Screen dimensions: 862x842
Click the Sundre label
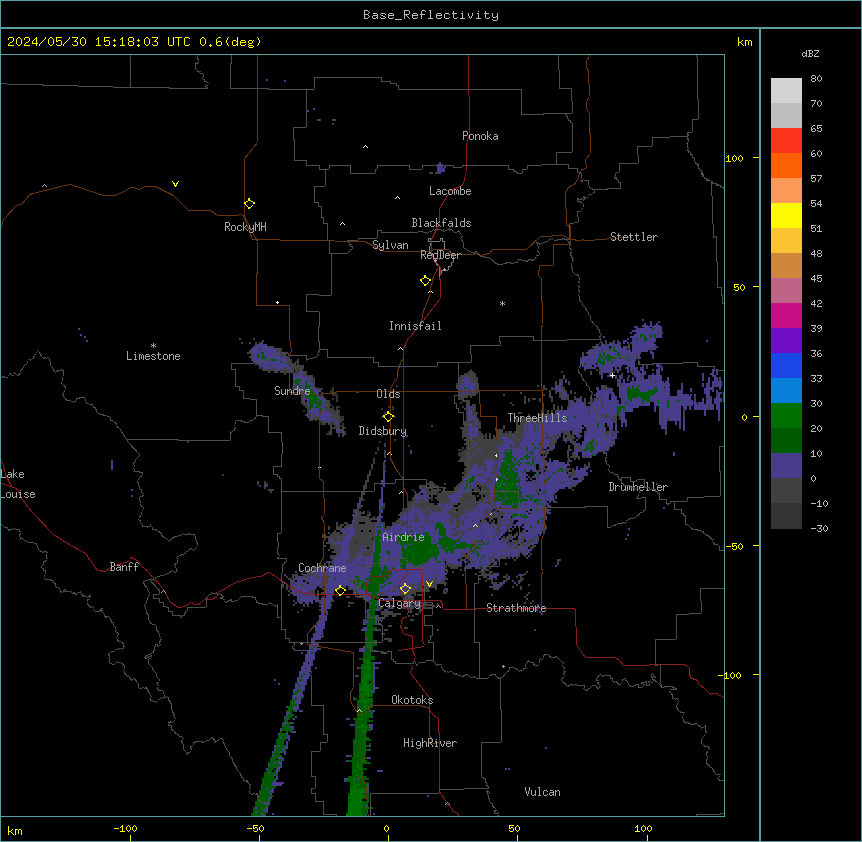point(292,391)
